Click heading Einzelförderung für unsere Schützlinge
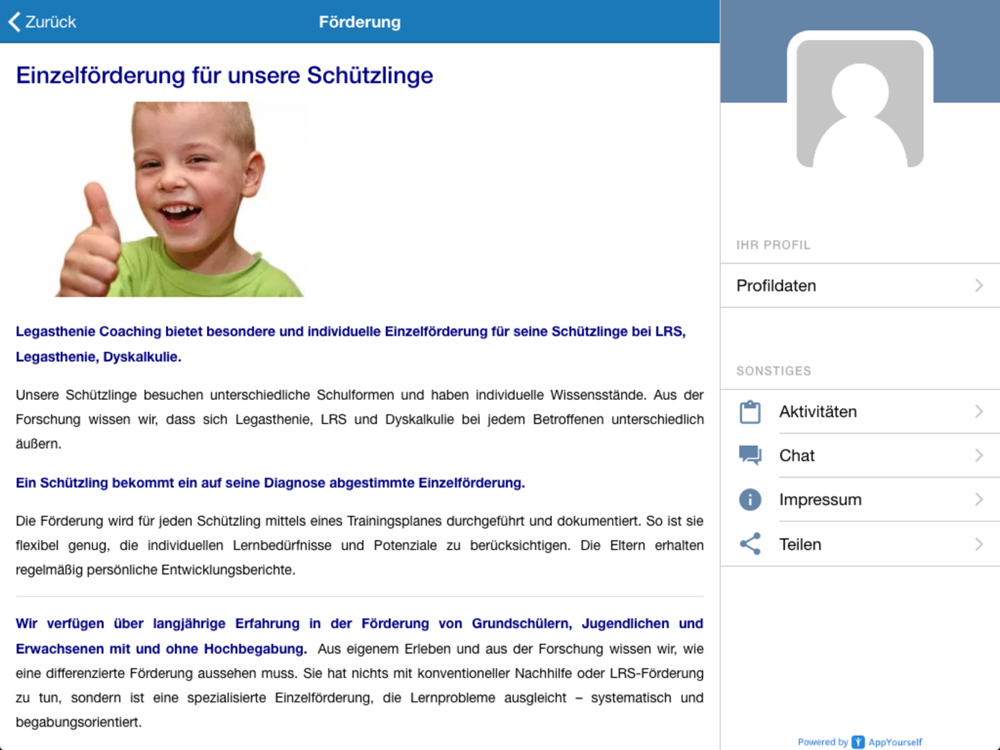This screenshot has height=750, width=1000. [224, 75]
